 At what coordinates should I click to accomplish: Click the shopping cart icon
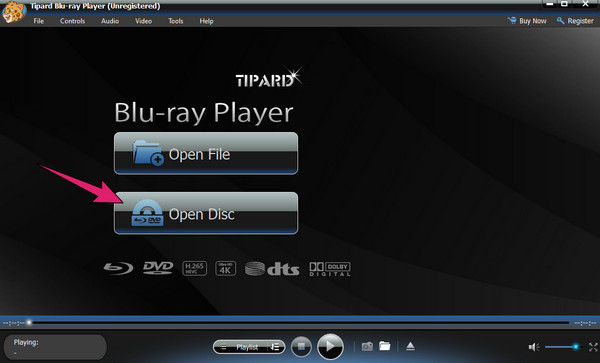coord(512,20)
